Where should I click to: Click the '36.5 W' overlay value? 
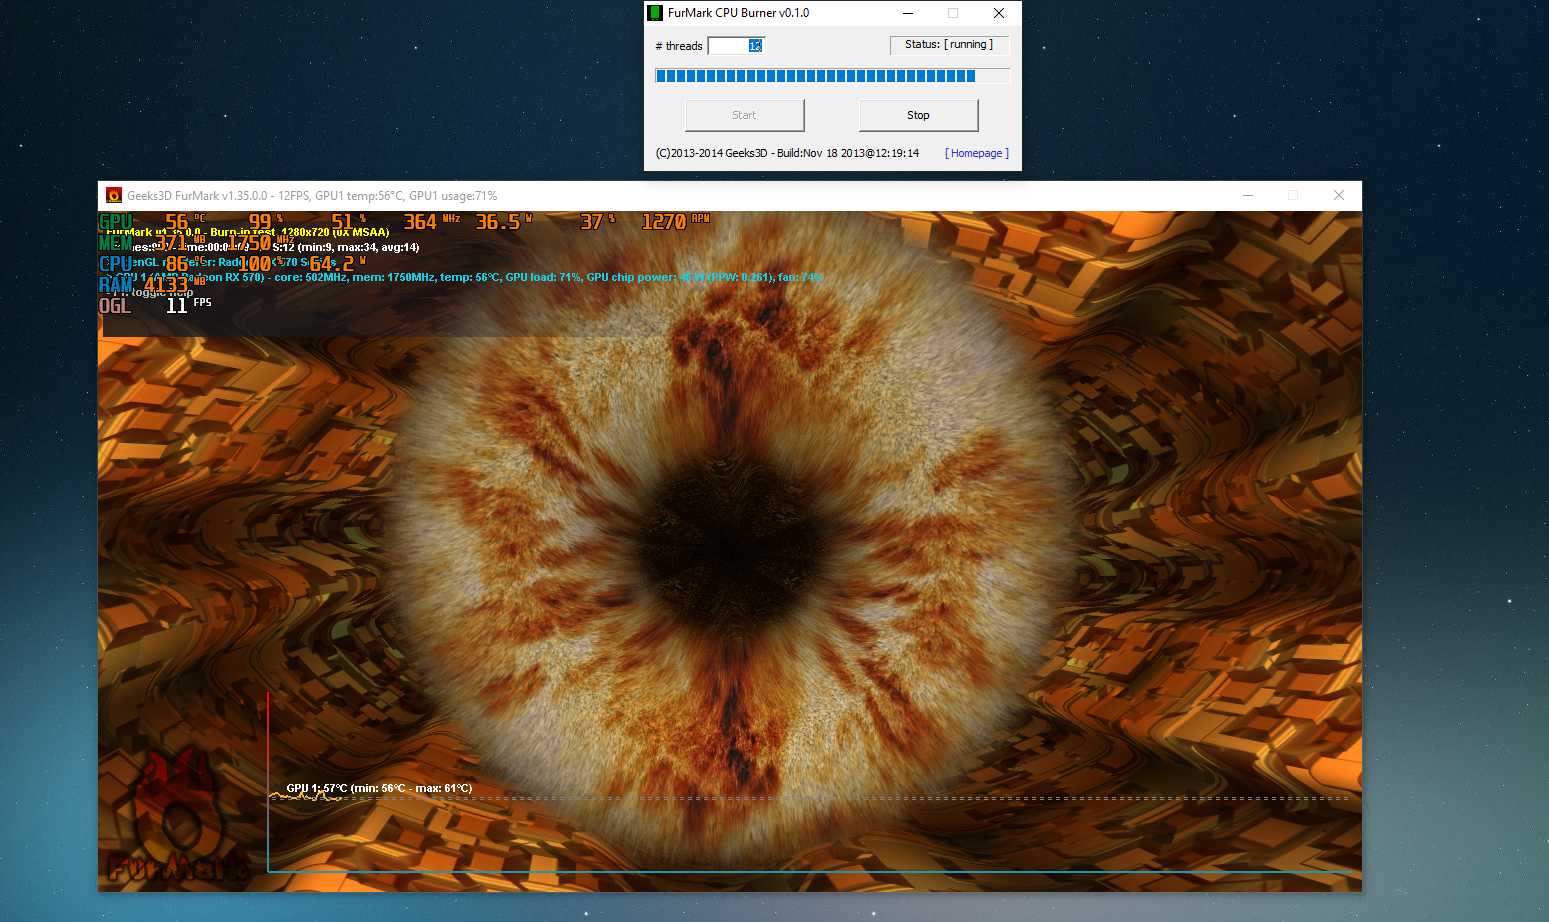point(505,221)
